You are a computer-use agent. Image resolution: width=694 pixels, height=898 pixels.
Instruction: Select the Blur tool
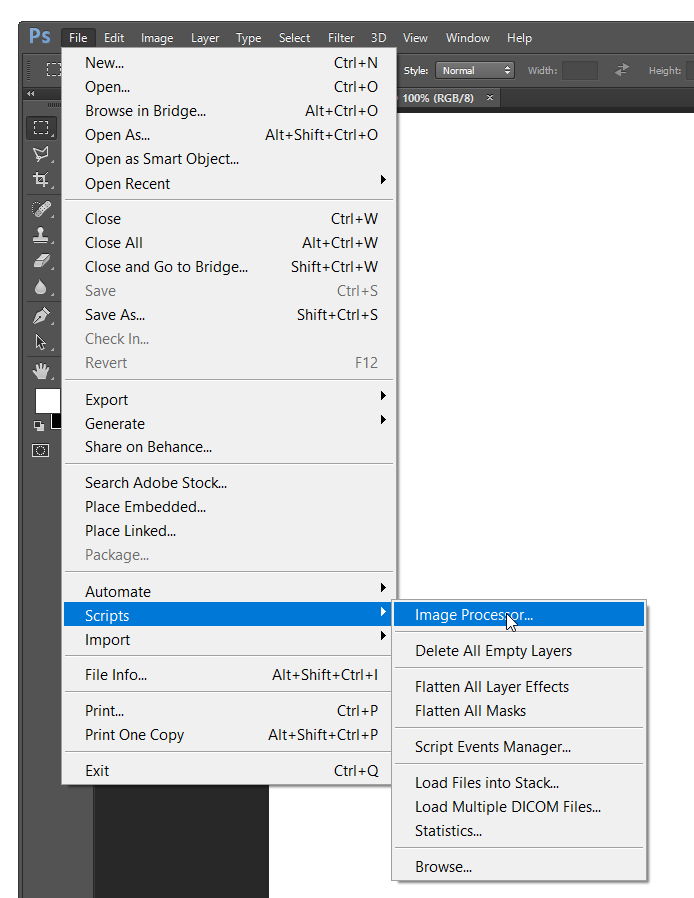41,288
